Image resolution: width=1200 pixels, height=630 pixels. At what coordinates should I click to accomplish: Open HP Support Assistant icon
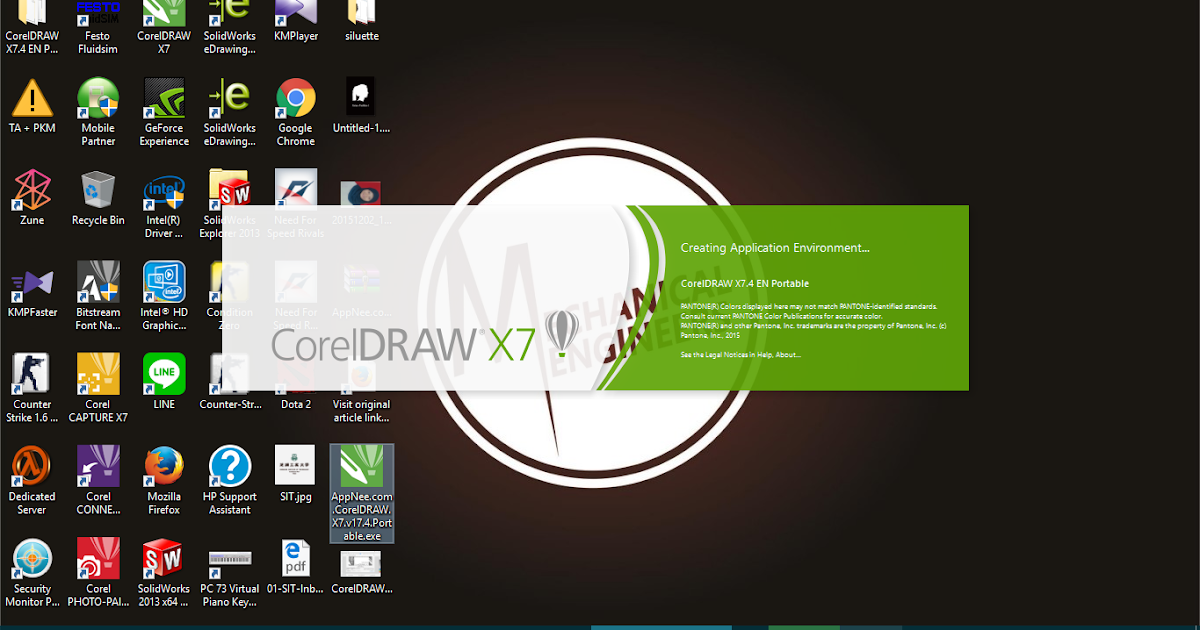click(230, 480)
